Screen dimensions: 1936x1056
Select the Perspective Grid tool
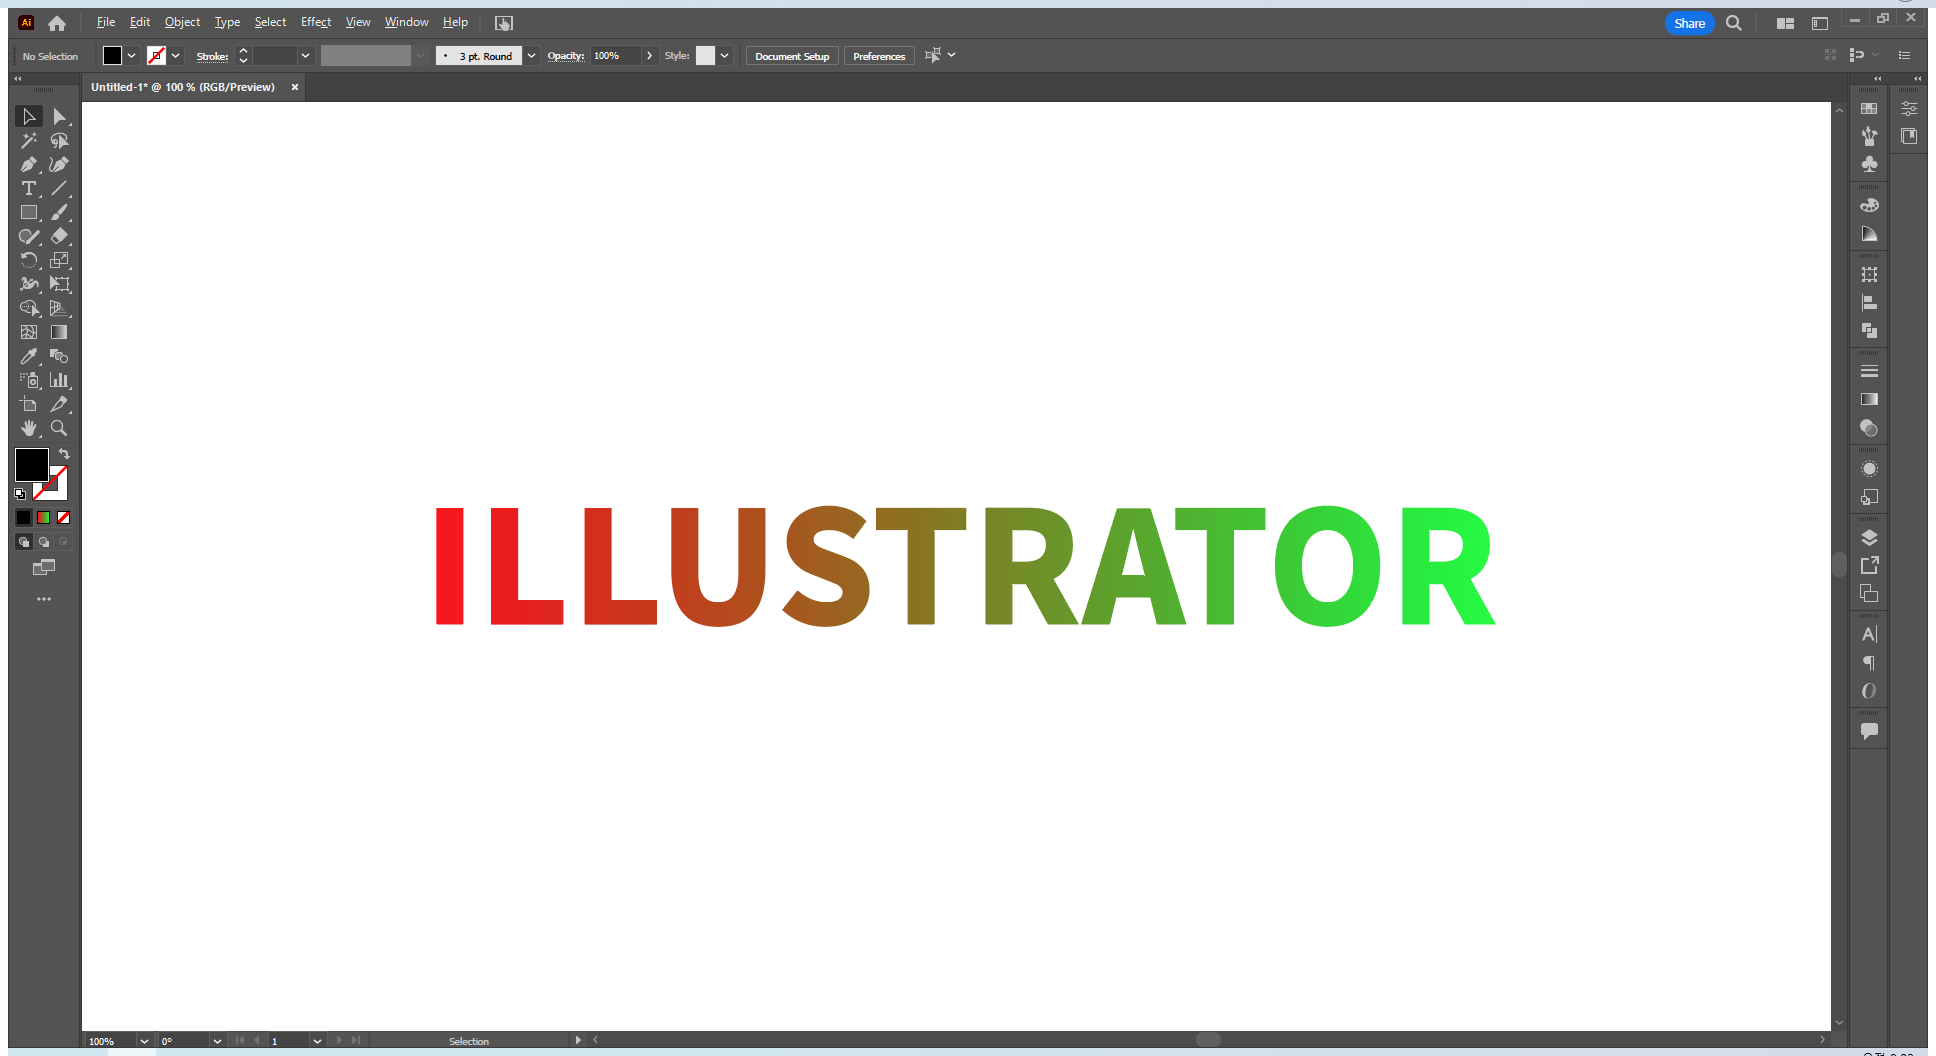tap(59, 309)
